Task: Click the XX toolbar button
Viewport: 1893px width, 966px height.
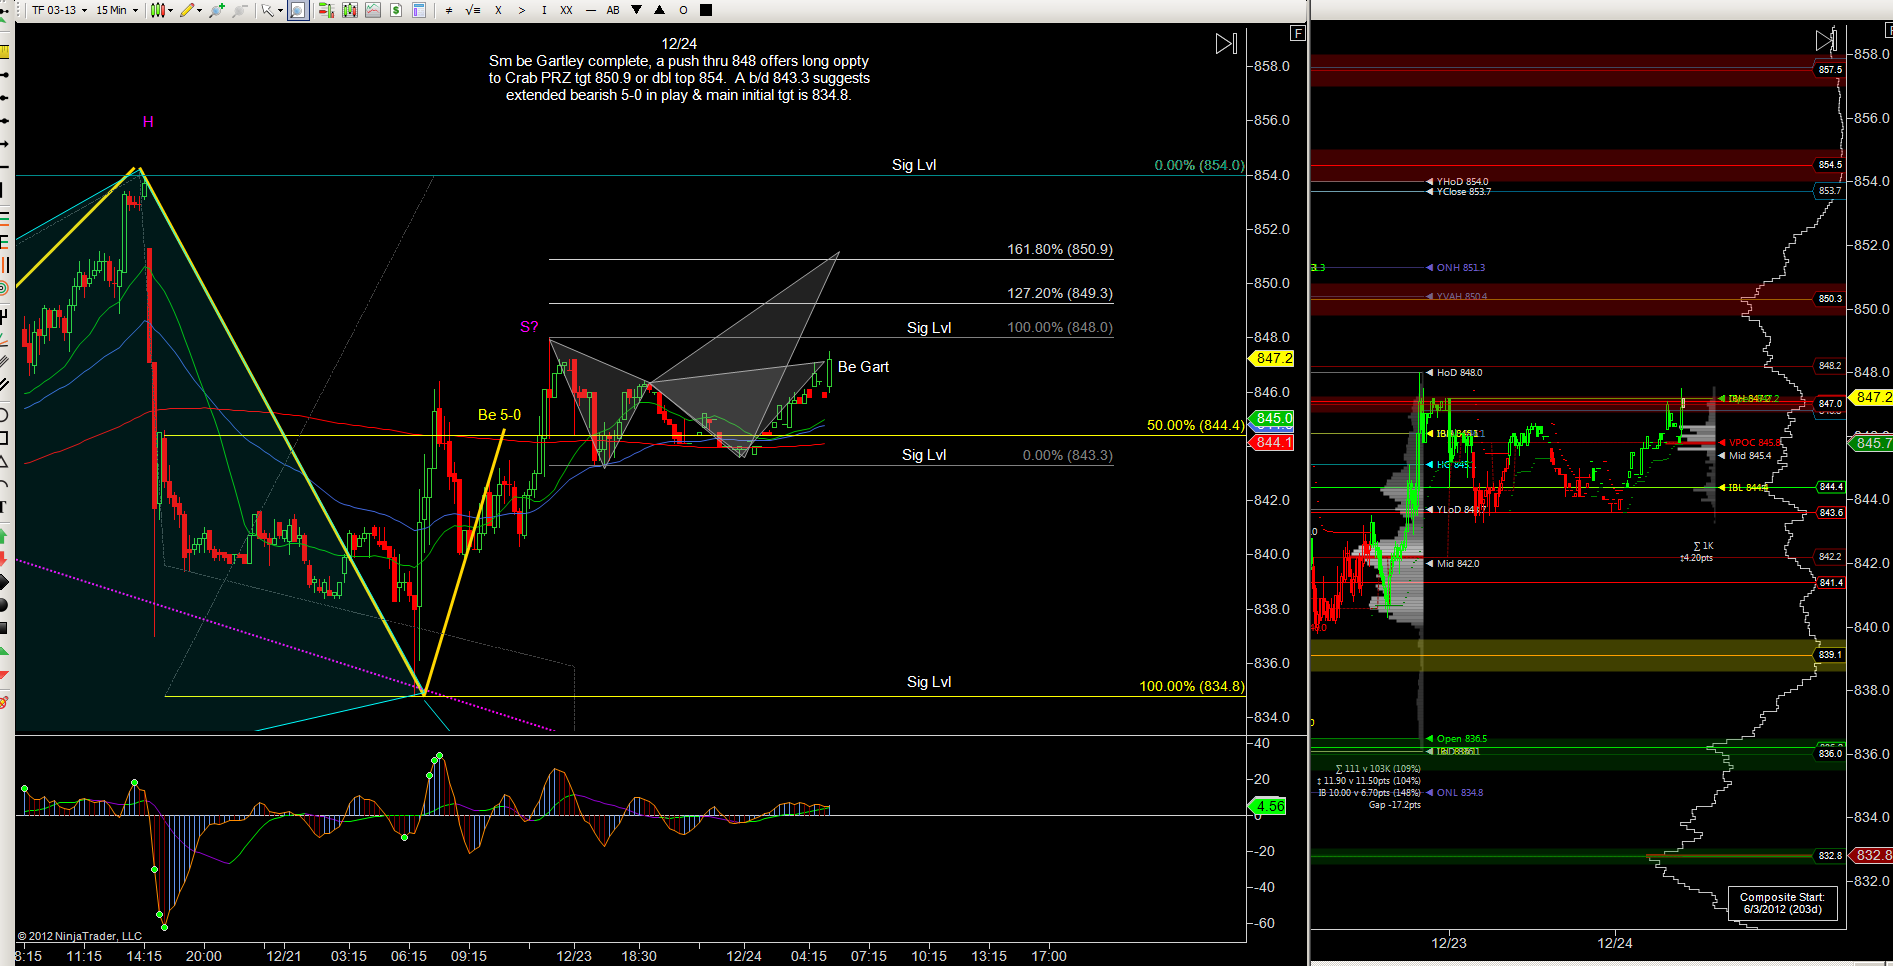Action: click(x=566, y=10)
